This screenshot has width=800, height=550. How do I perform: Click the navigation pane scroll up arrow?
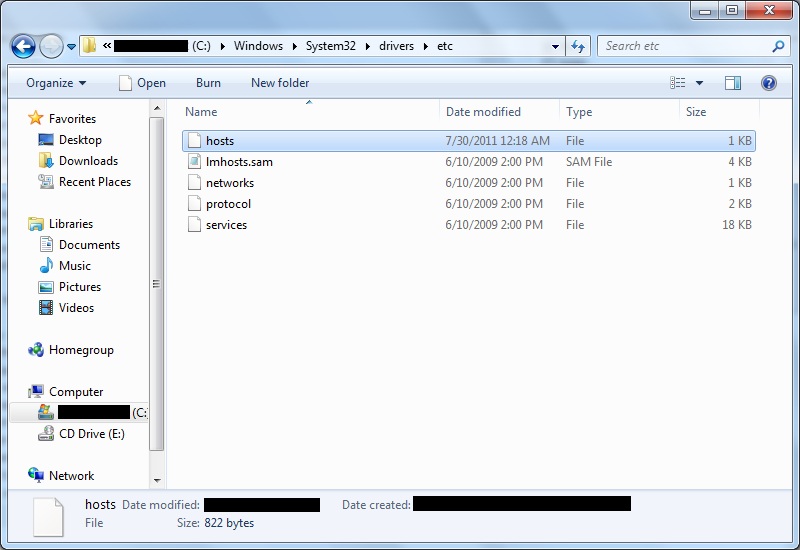pyautogui.click(x=157, y=108)
